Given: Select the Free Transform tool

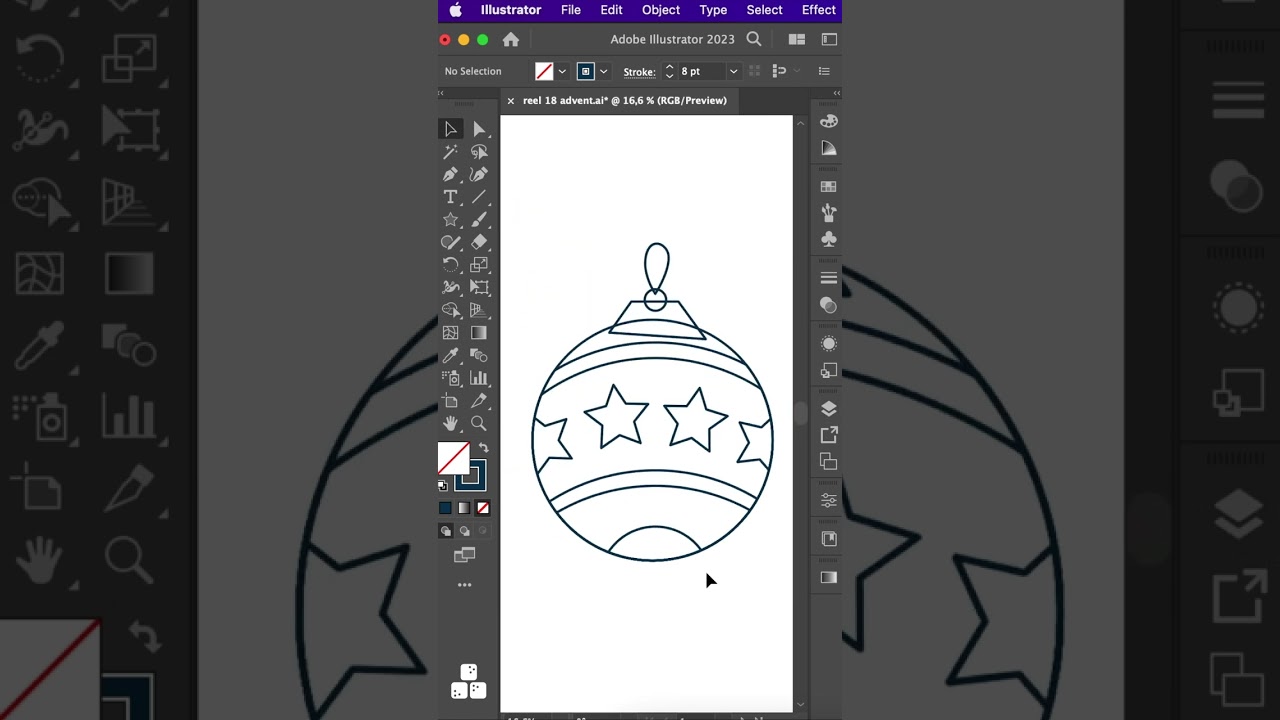Looking at the screenshot, I should point(479,287).
